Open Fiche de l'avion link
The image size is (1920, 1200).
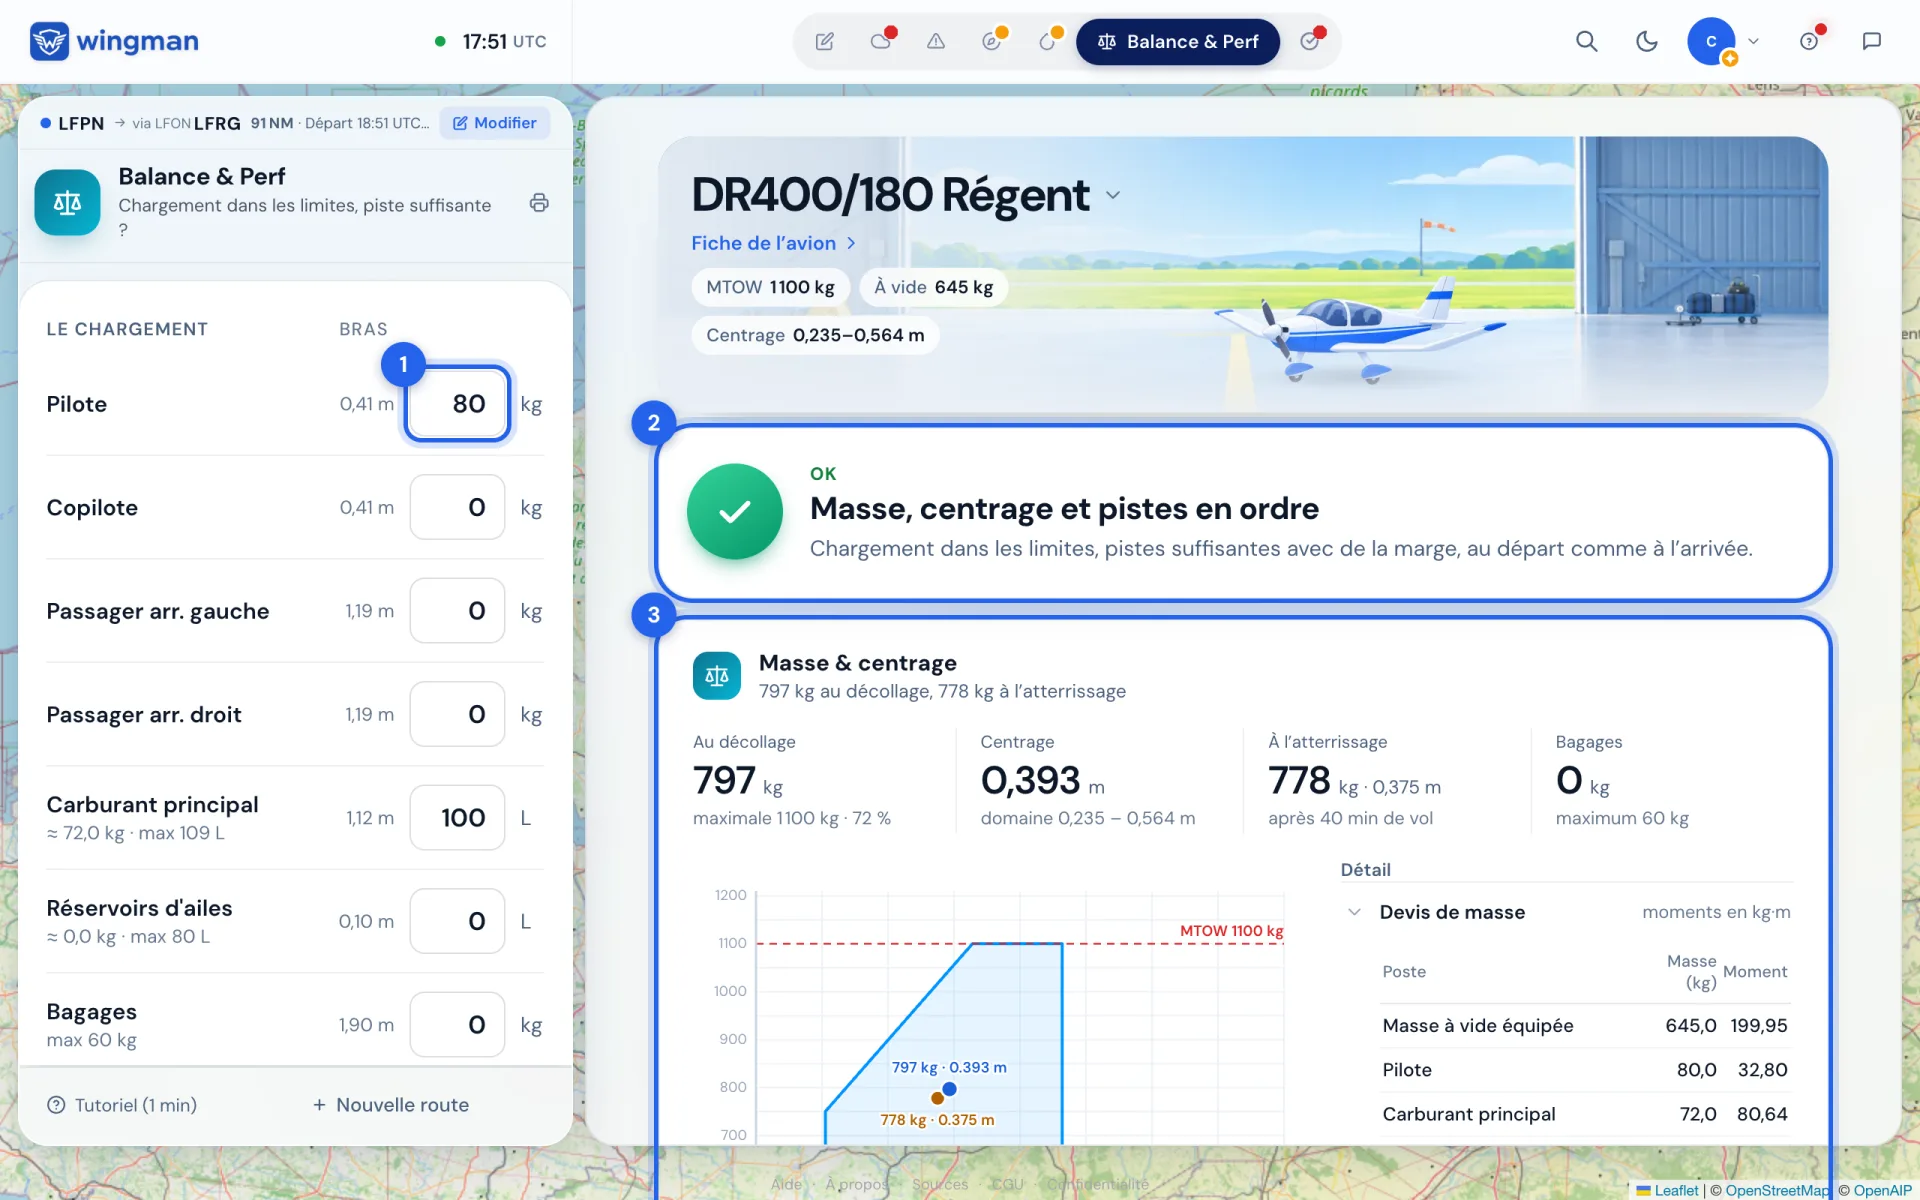click(773, 243)
